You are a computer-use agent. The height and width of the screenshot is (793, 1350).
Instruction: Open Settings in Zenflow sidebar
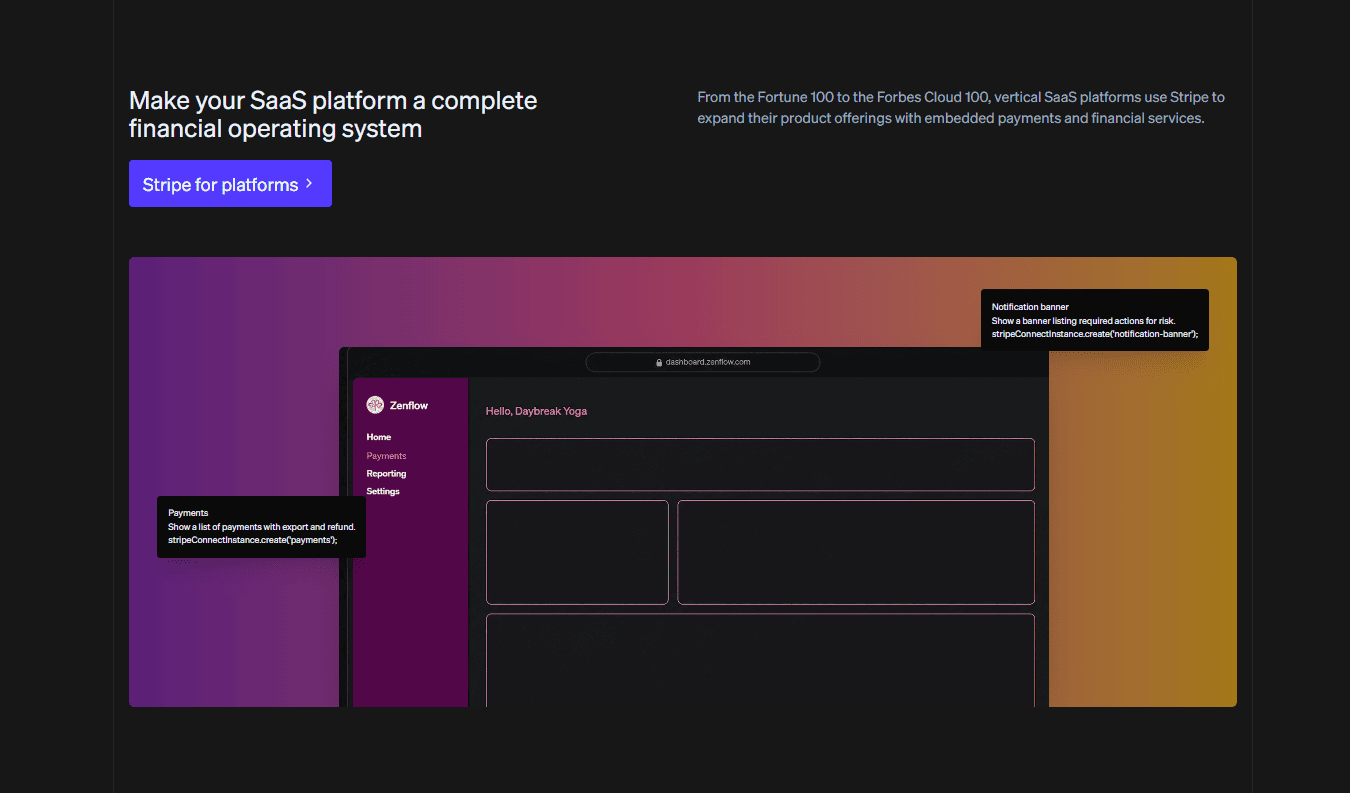(383, 492)
